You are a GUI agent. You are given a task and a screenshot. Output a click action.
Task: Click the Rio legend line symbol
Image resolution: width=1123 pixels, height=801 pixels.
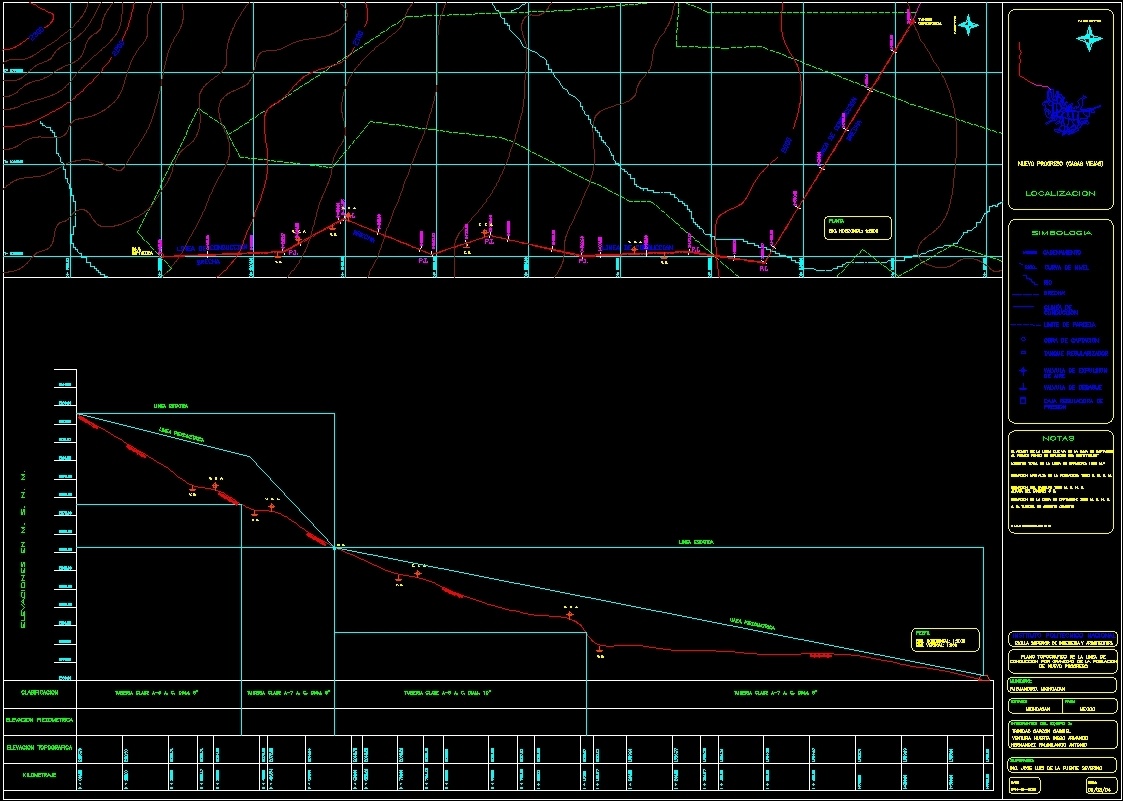[1023, 283]
